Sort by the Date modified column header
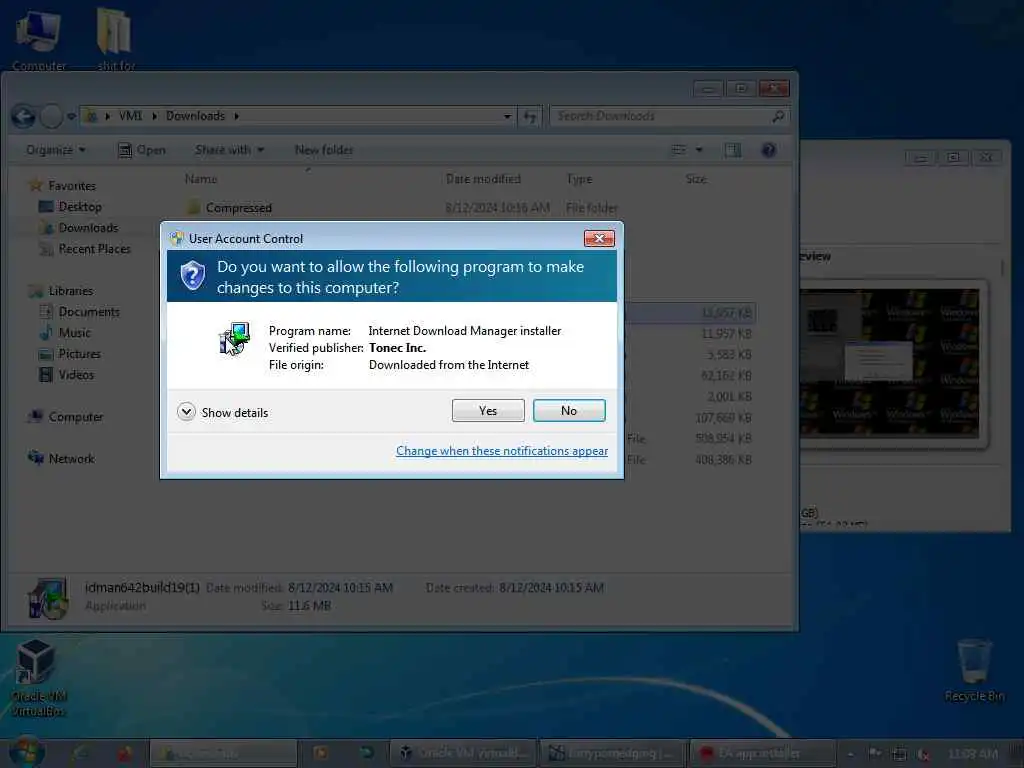This screenshot has width=1024, height=768. click(x=483, y=178)
